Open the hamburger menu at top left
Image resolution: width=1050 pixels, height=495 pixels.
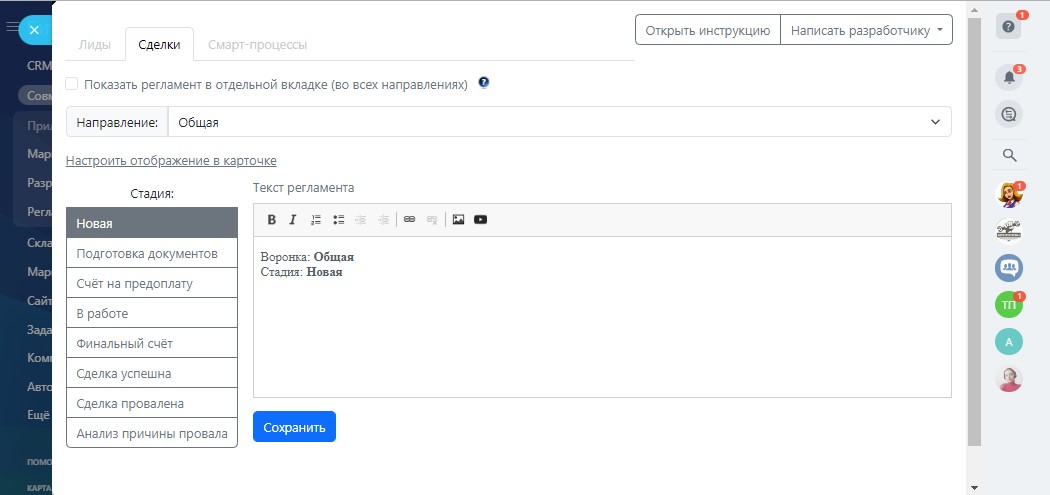[x=11, y=27]
